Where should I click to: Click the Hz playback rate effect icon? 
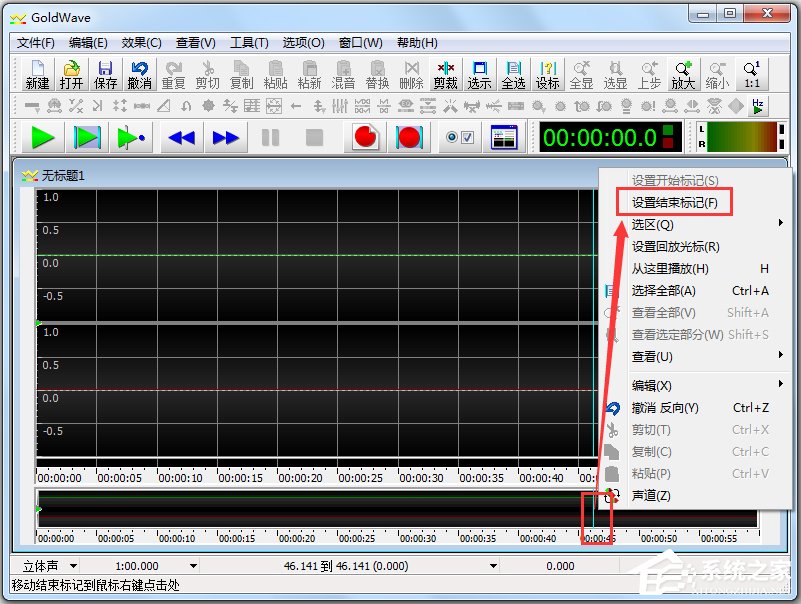(758, 106)
